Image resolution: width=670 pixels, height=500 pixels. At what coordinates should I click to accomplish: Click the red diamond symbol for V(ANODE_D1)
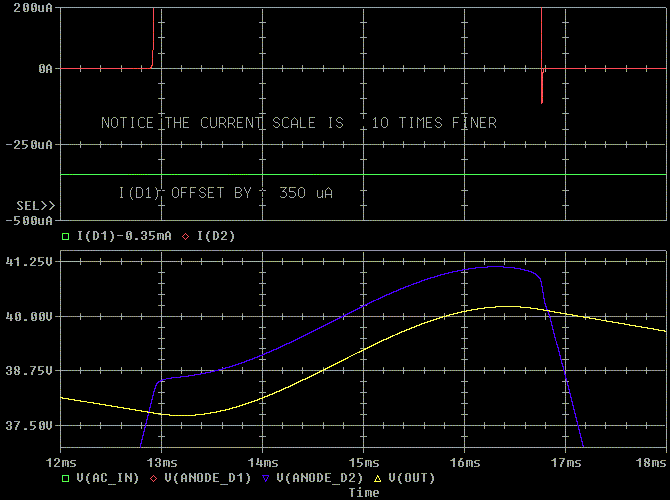[153, 478]
